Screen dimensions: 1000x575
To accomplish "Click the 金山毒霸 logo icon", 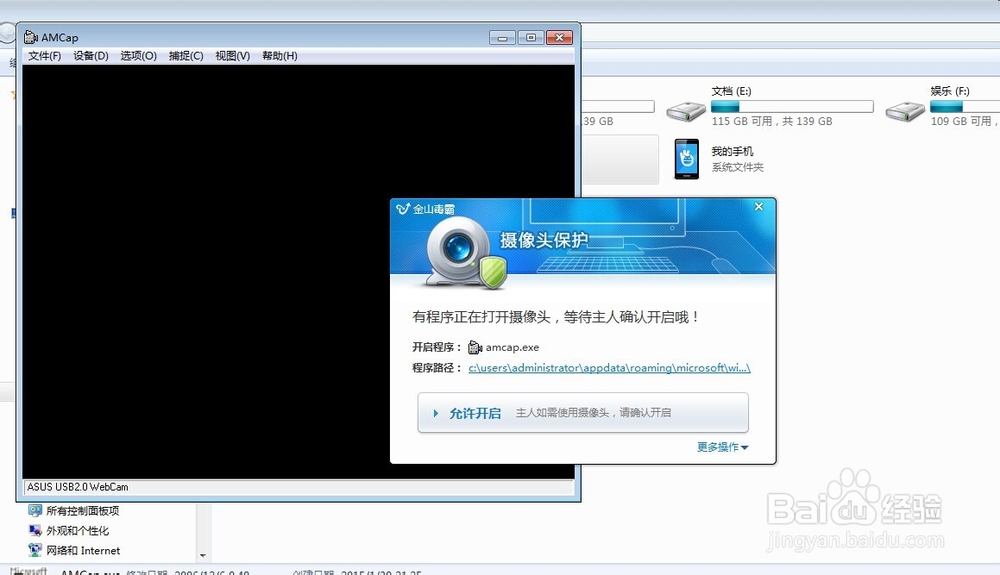I will [x=402, y=209].
